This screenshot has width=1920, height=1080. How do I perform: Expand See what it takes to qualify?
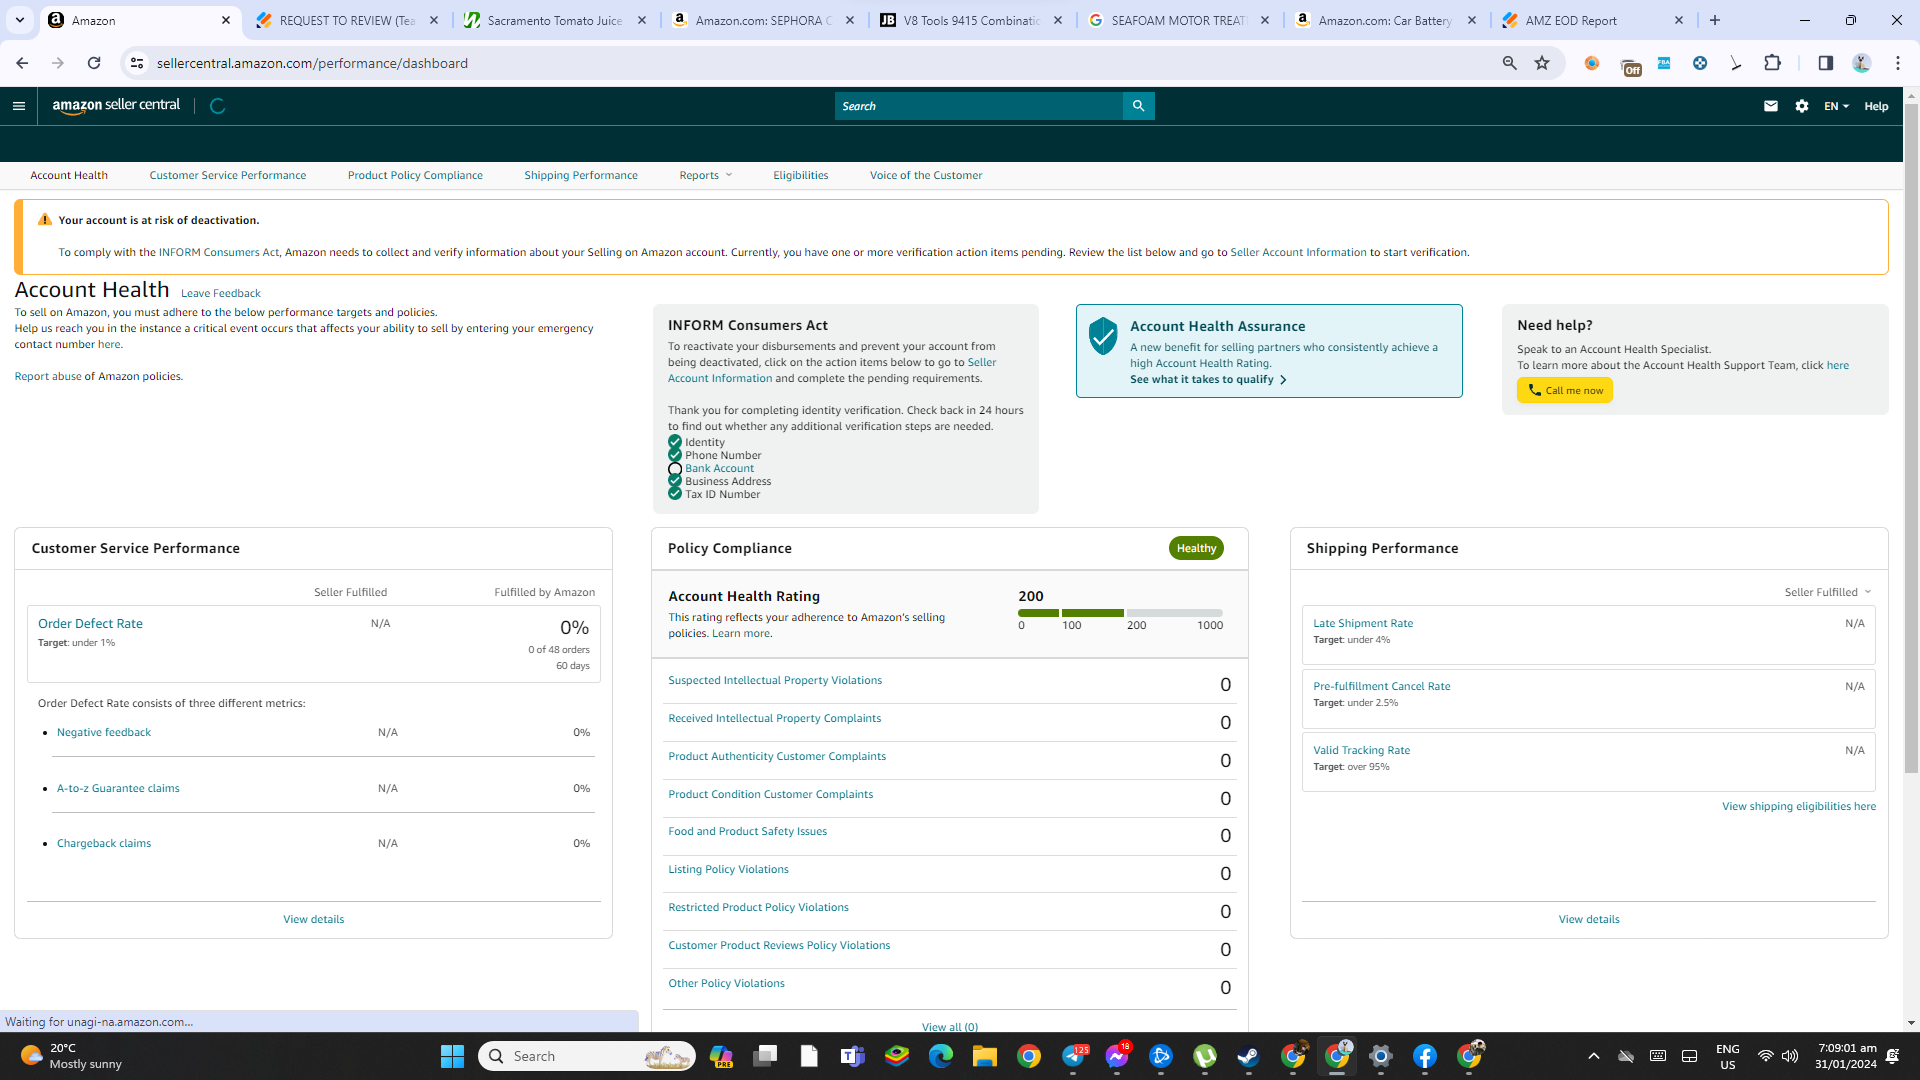pos(1208,380)
